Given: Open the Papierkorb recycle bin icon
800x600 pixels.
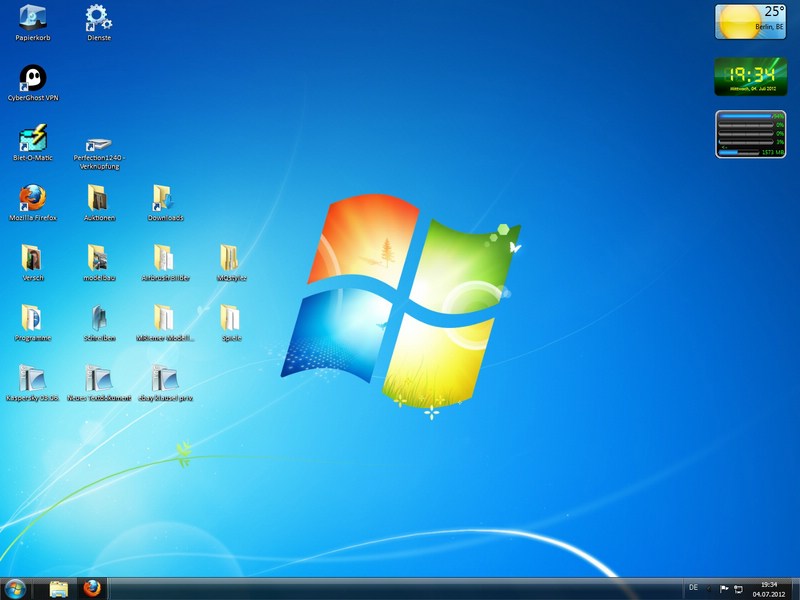Looking at the screenshot, I should [x=33, y=22].
